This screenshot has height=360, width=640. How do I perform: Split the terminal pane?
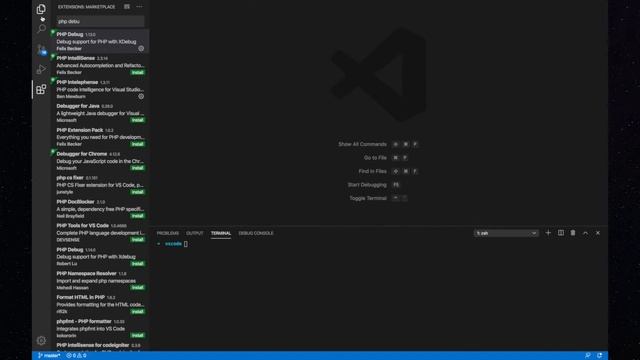coord(561,233)
